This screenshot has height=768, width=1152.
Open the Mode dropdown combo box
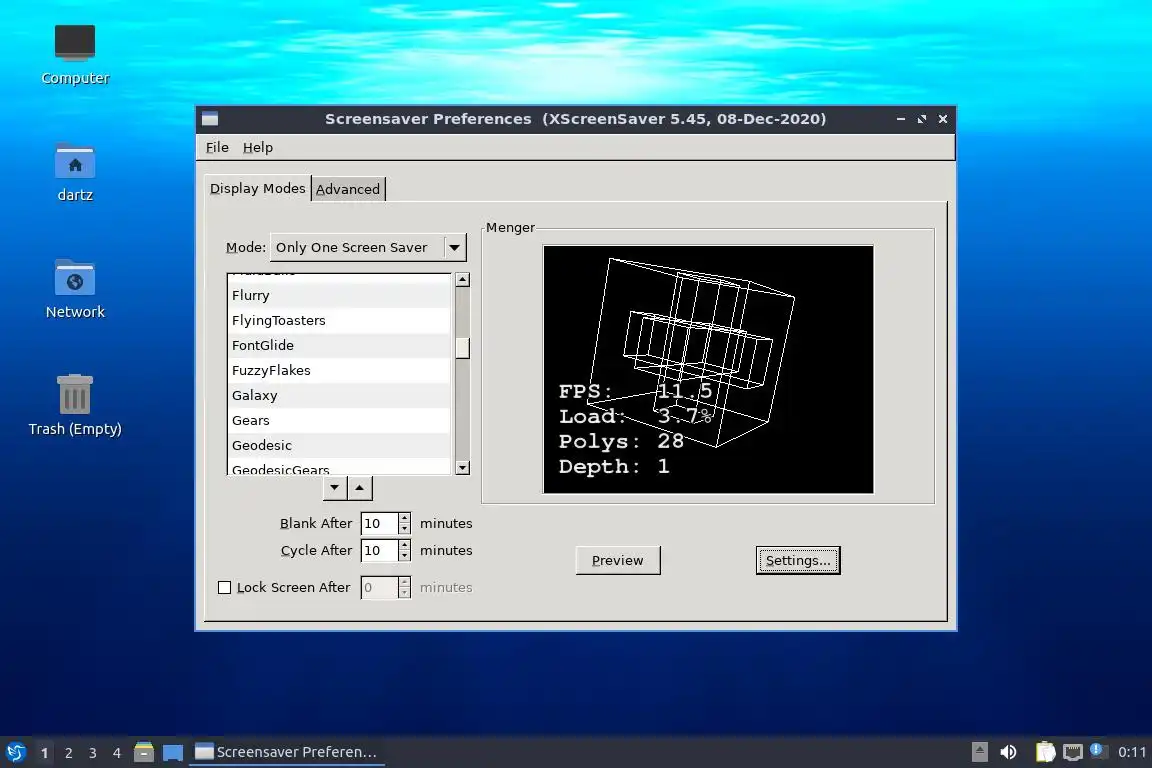(x=368, y=248)
